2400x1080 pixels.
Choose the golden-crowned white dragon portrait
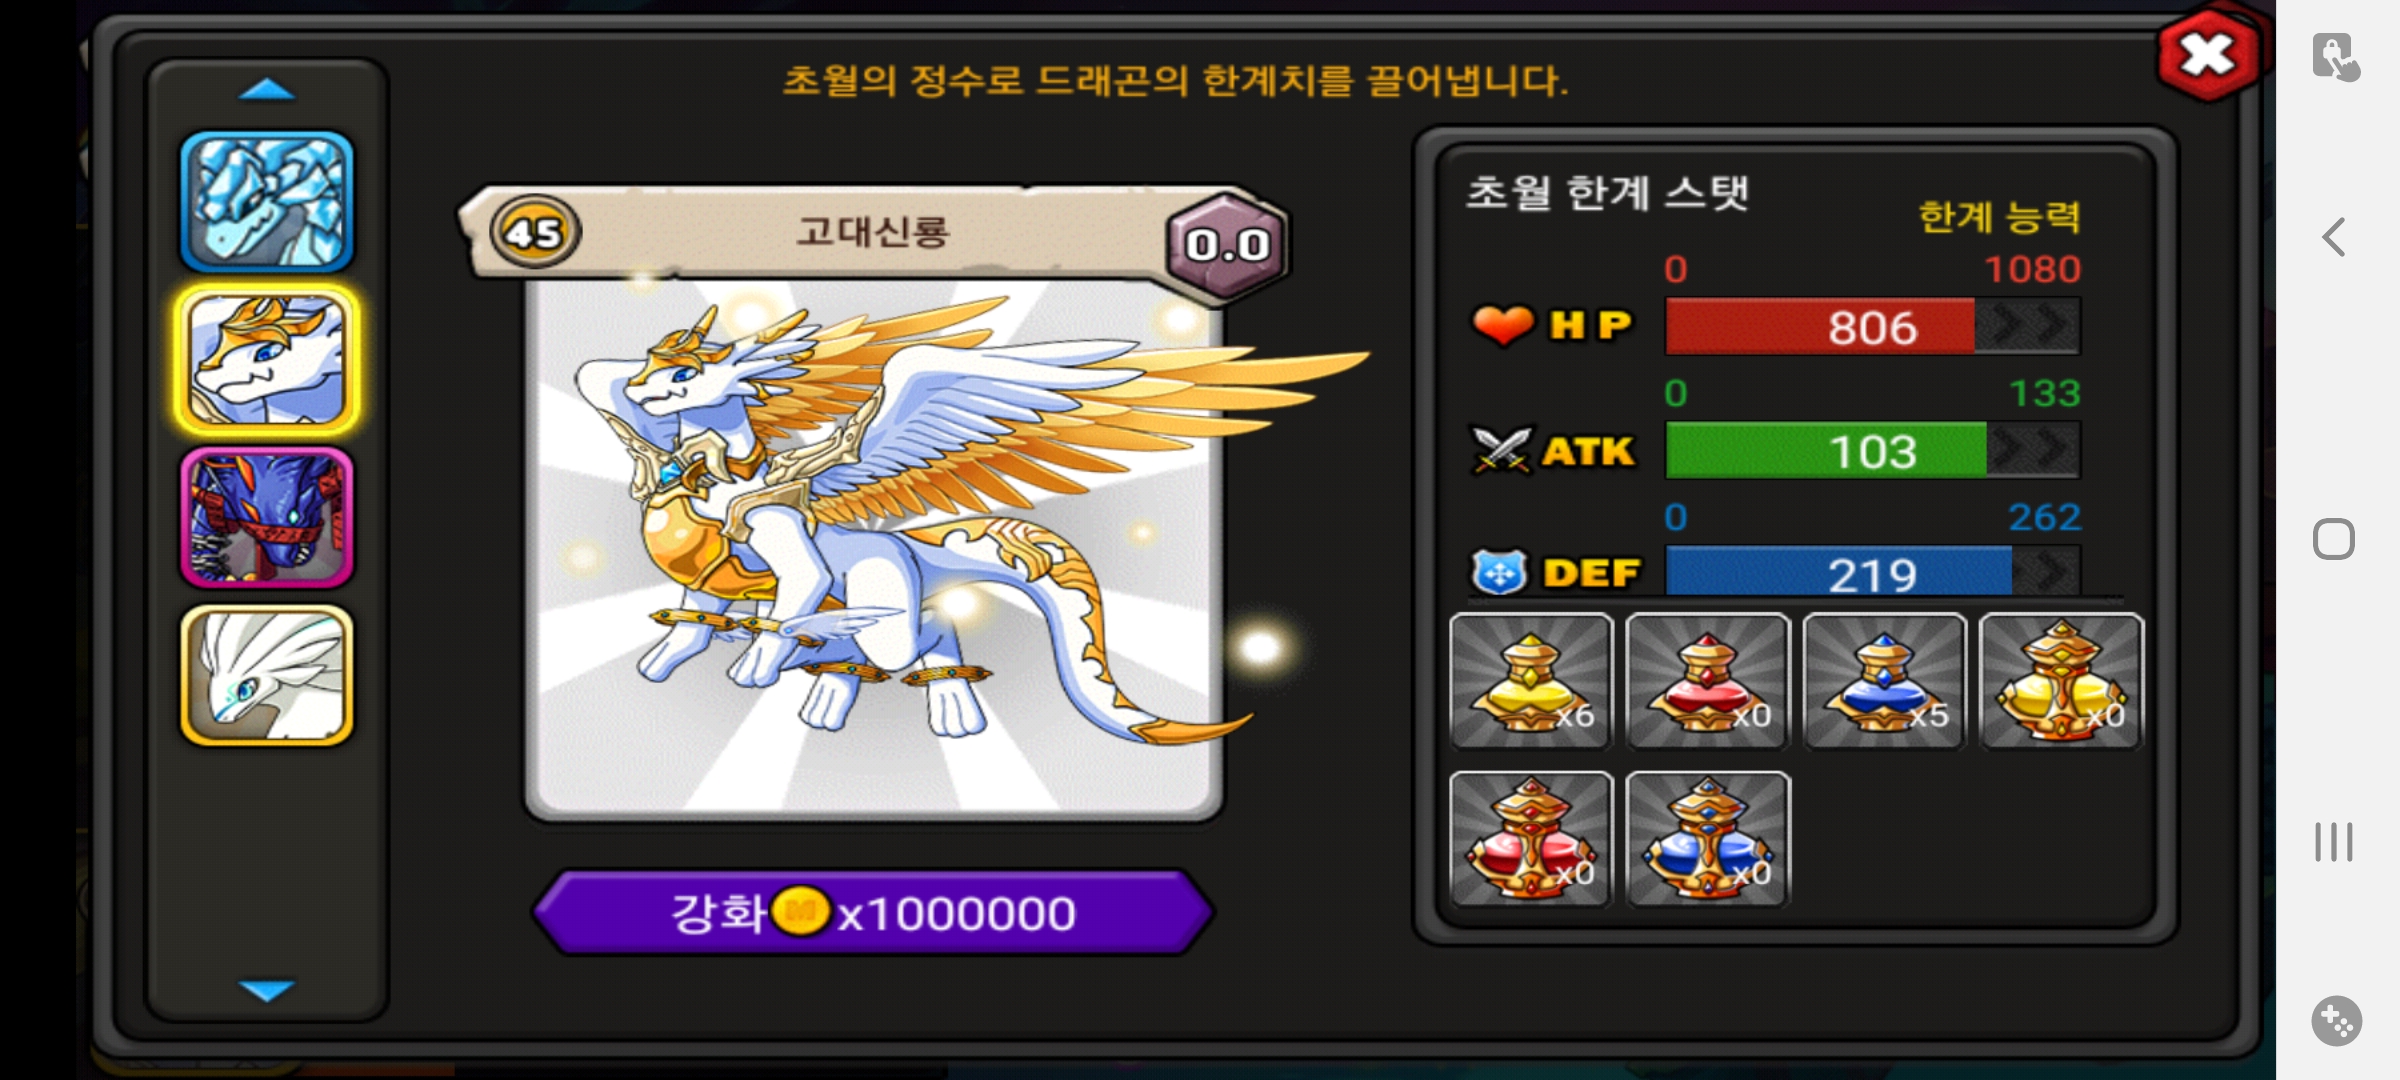point(267,360)
